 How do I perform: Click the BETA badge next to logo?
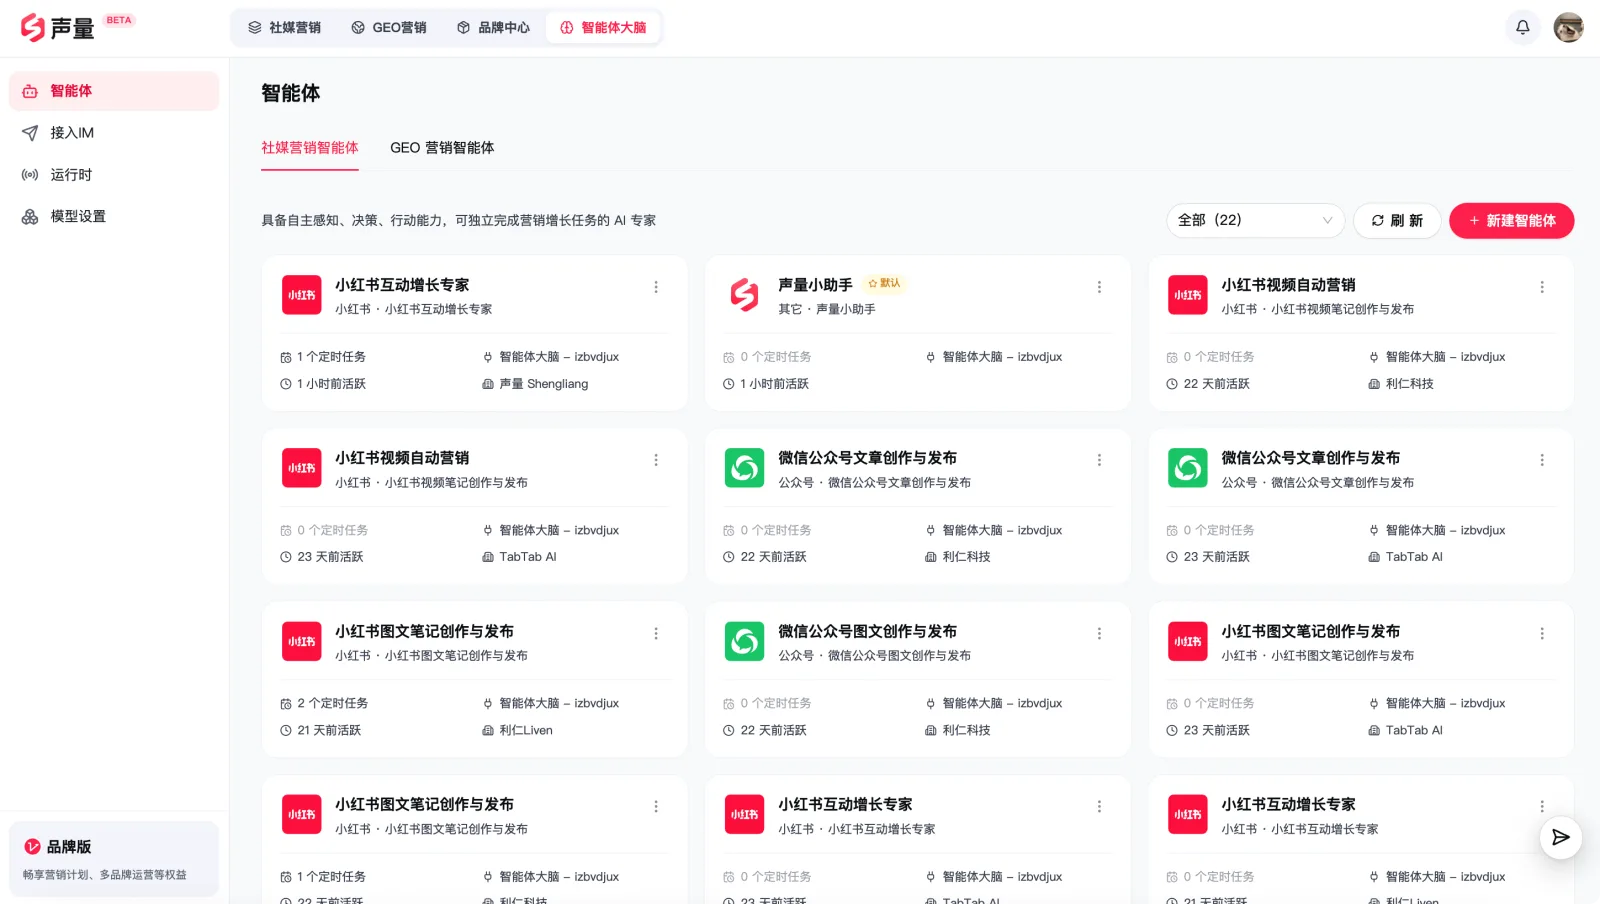(x=119, y=20)
